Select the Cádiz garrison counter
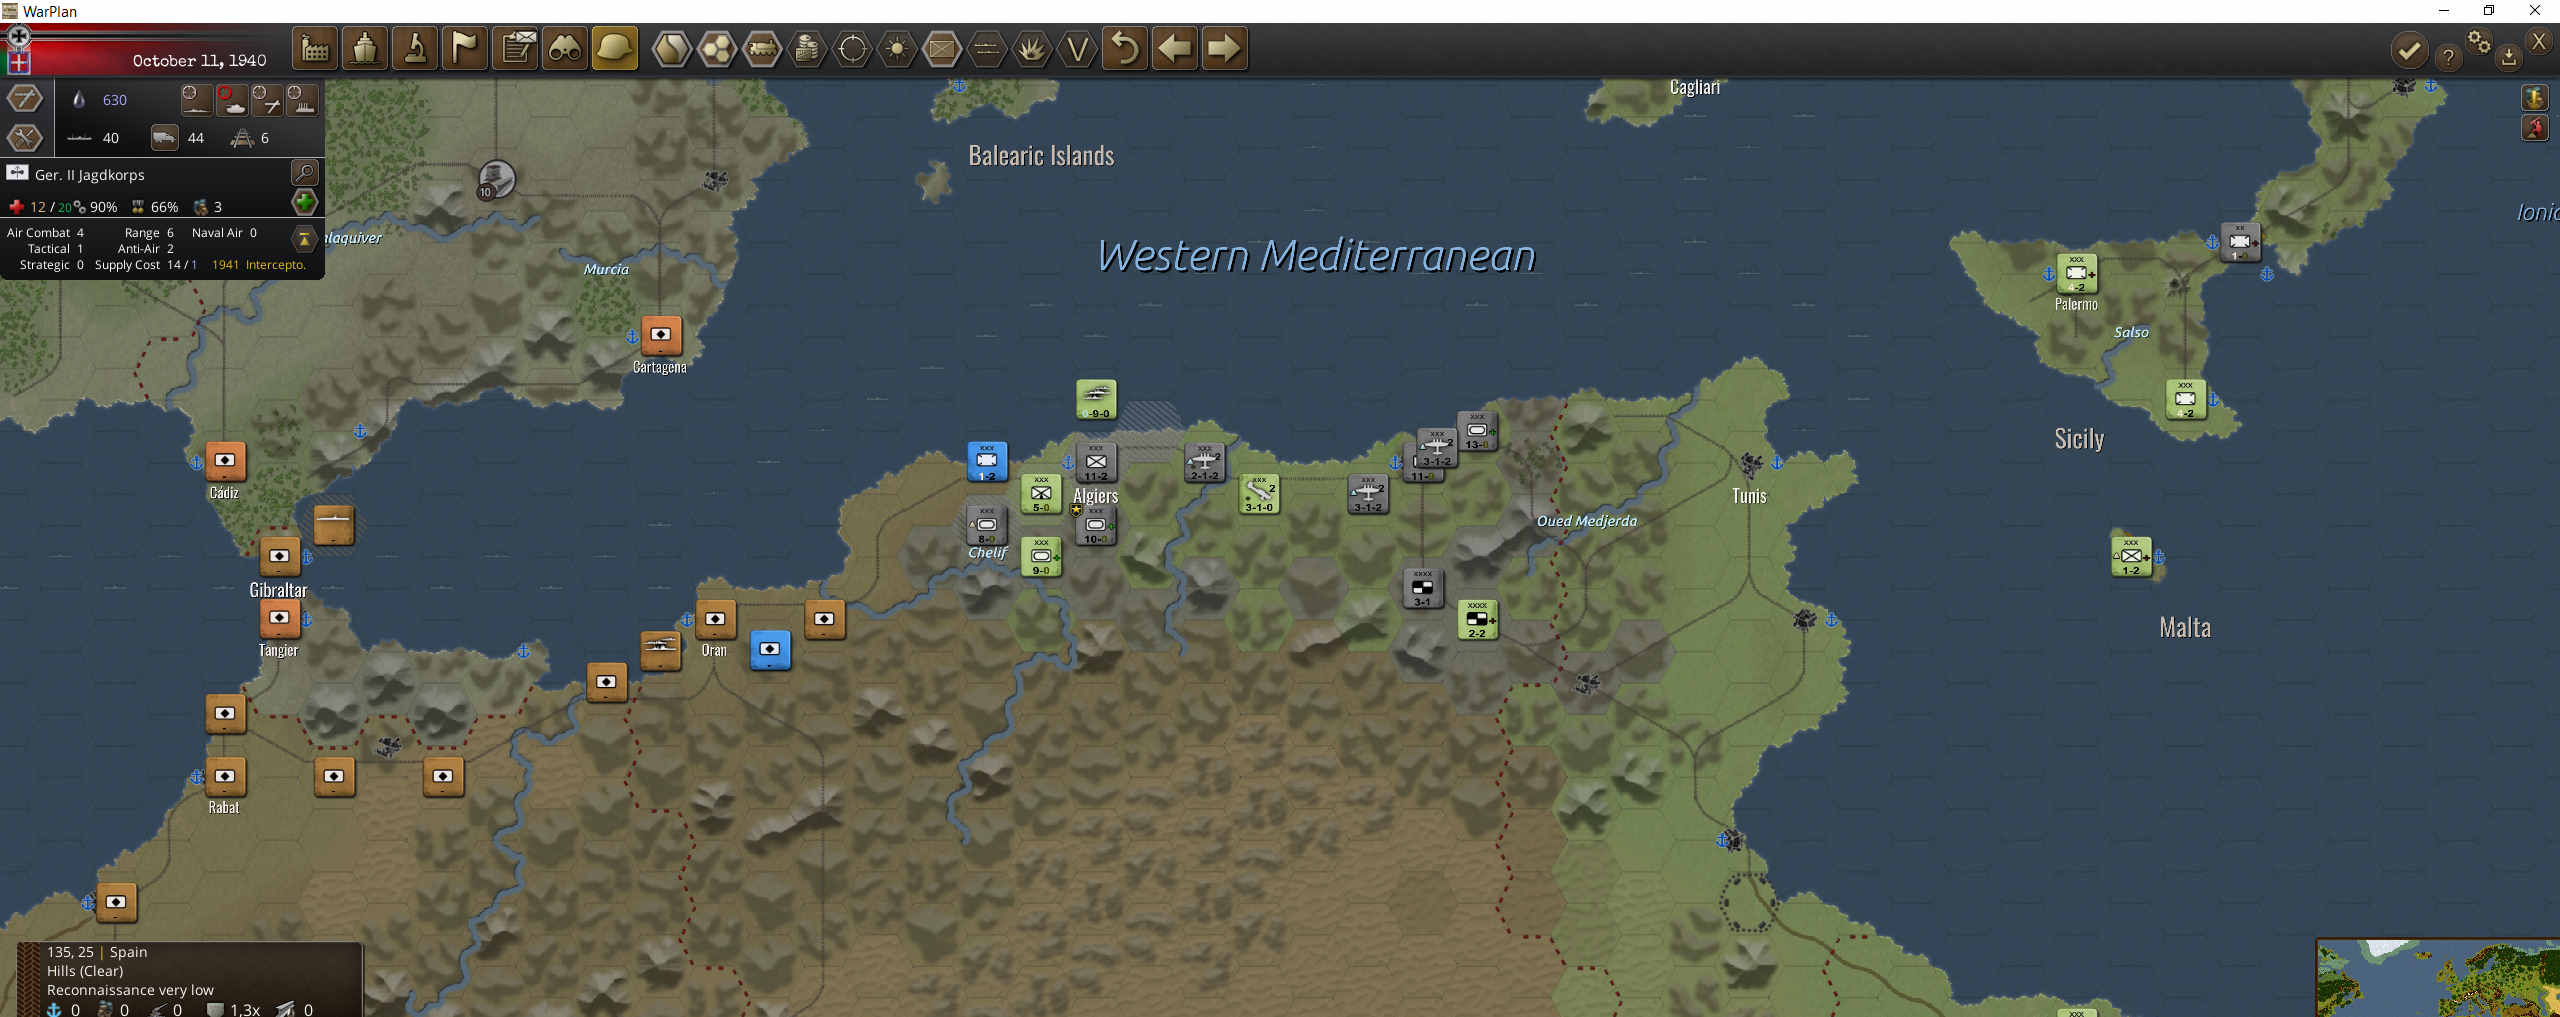The height and width of the screenshot is (1017, 2560). 225,461
